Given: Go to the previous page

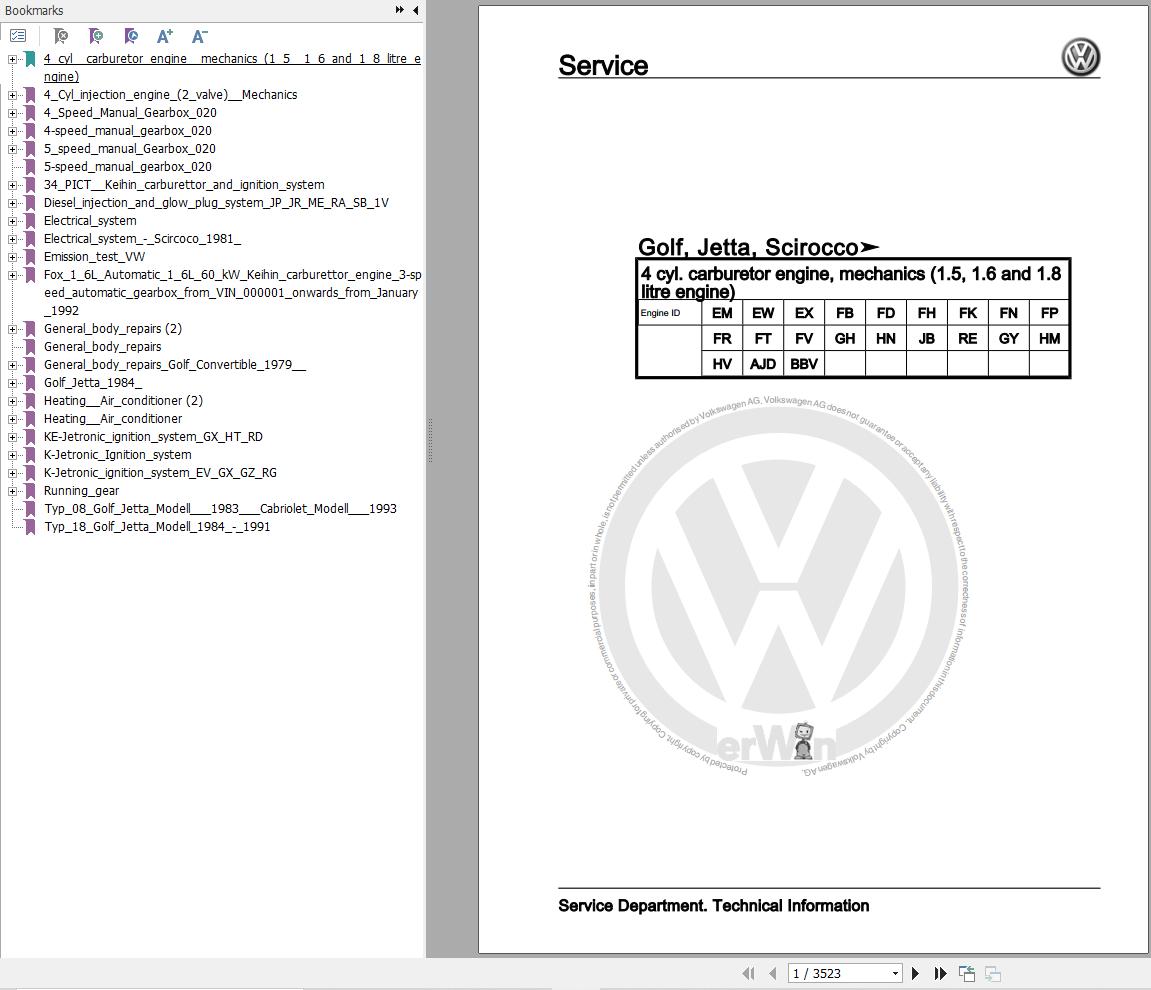Looking at the screenshot, I should tap(772, 973).
